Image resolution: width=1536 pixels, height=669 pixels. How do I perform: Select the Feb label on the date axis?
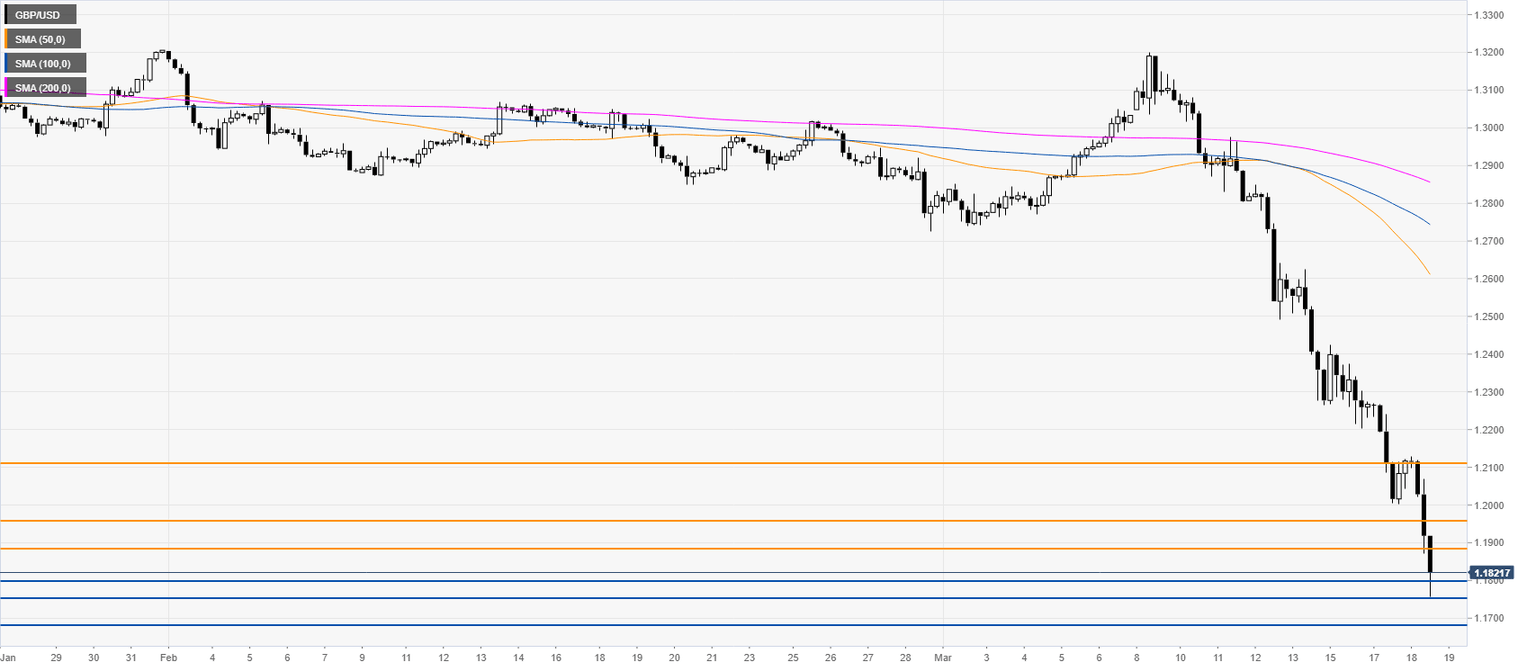pos(169,660)
